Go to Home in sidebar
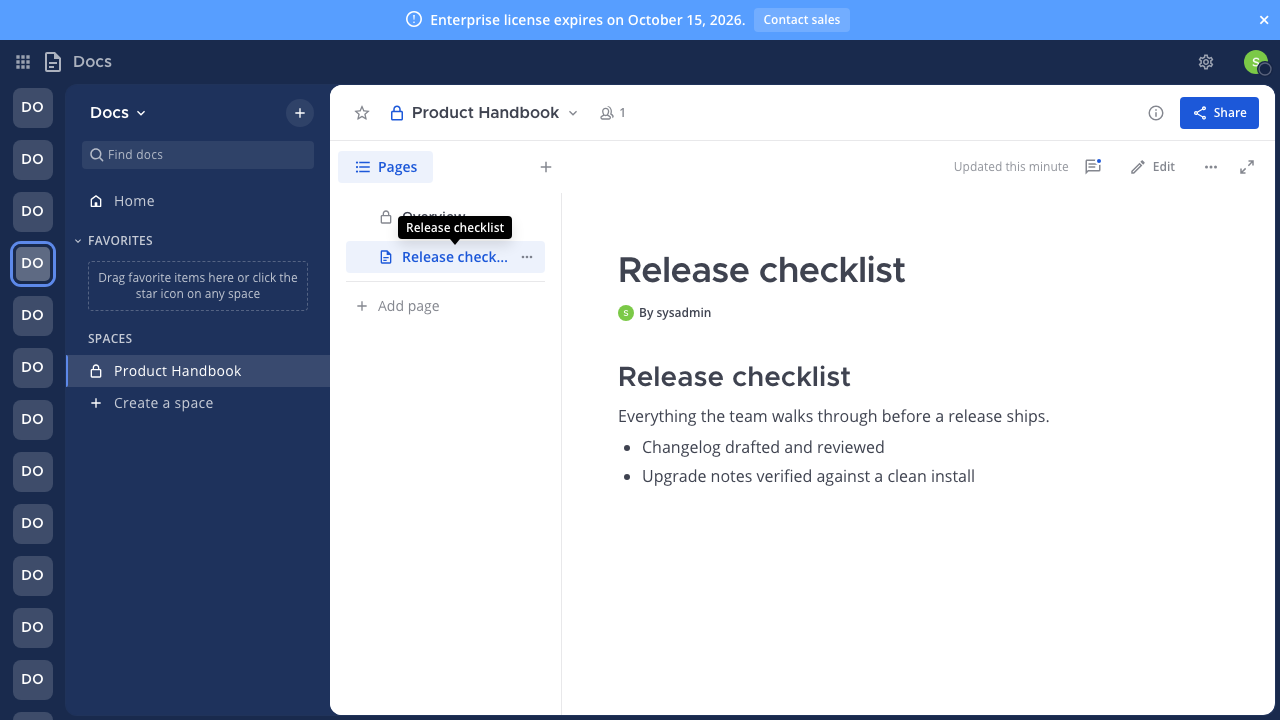Viewport: 1280px width, 720px height. point(198,201)
